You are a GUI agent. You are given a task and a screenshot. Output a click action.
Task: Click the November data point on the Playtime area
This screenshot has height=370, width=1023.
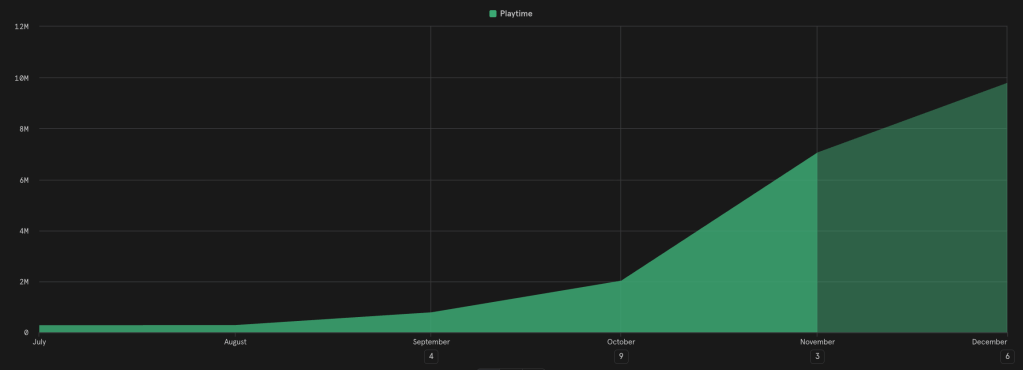(x=817, y=153)
